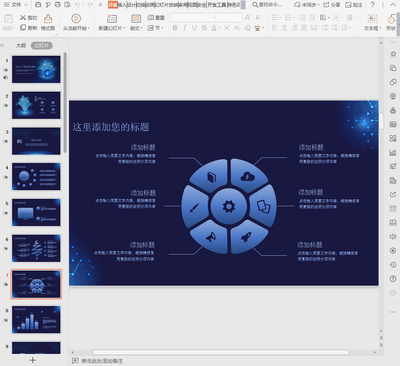Collapse the slide panel with double-chevron
Image resolution: width=400 pixels, height=366 pixels.
coord(3,45)
